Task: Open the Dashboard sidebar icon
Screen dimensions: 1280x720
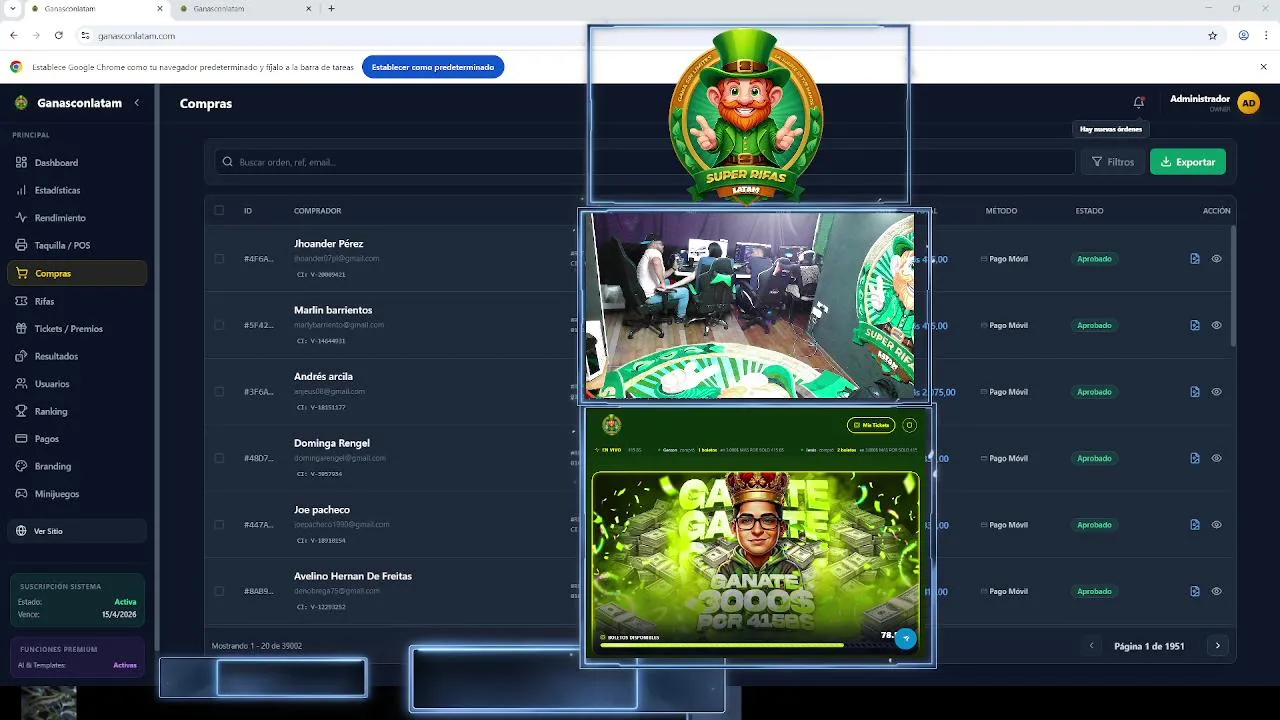Action: 22,162
